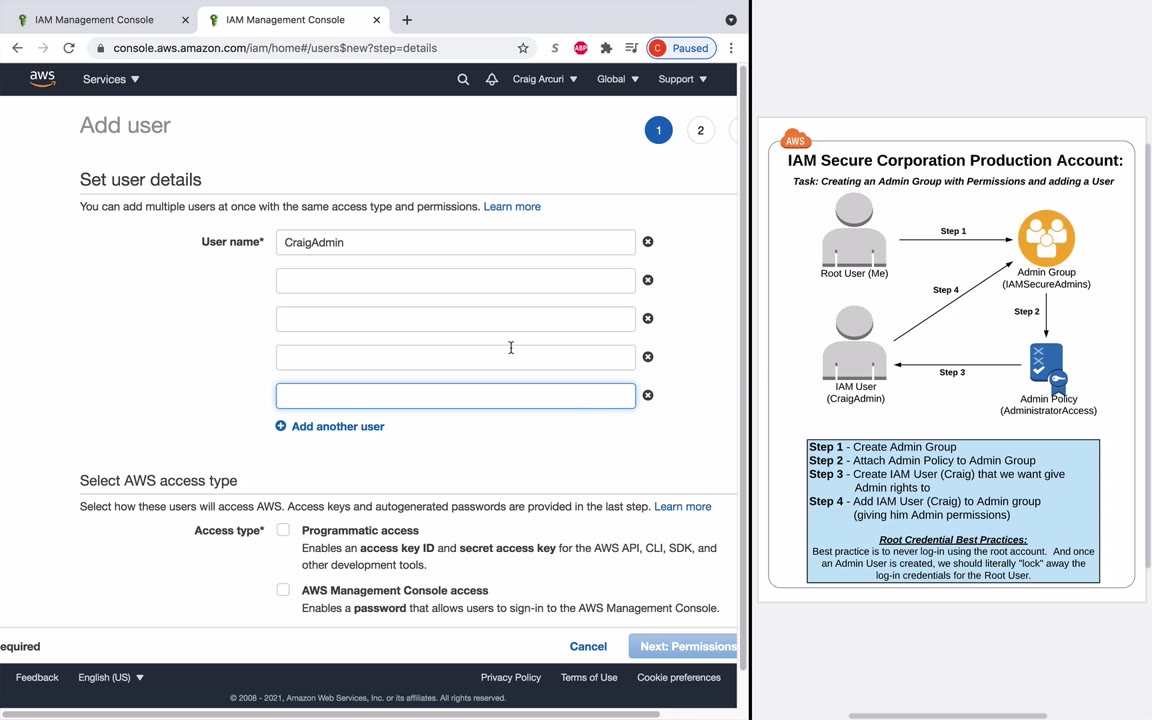Click the Admin Group icon in diagram window
The image size is (1152, 720).
tap(1046, 238)
